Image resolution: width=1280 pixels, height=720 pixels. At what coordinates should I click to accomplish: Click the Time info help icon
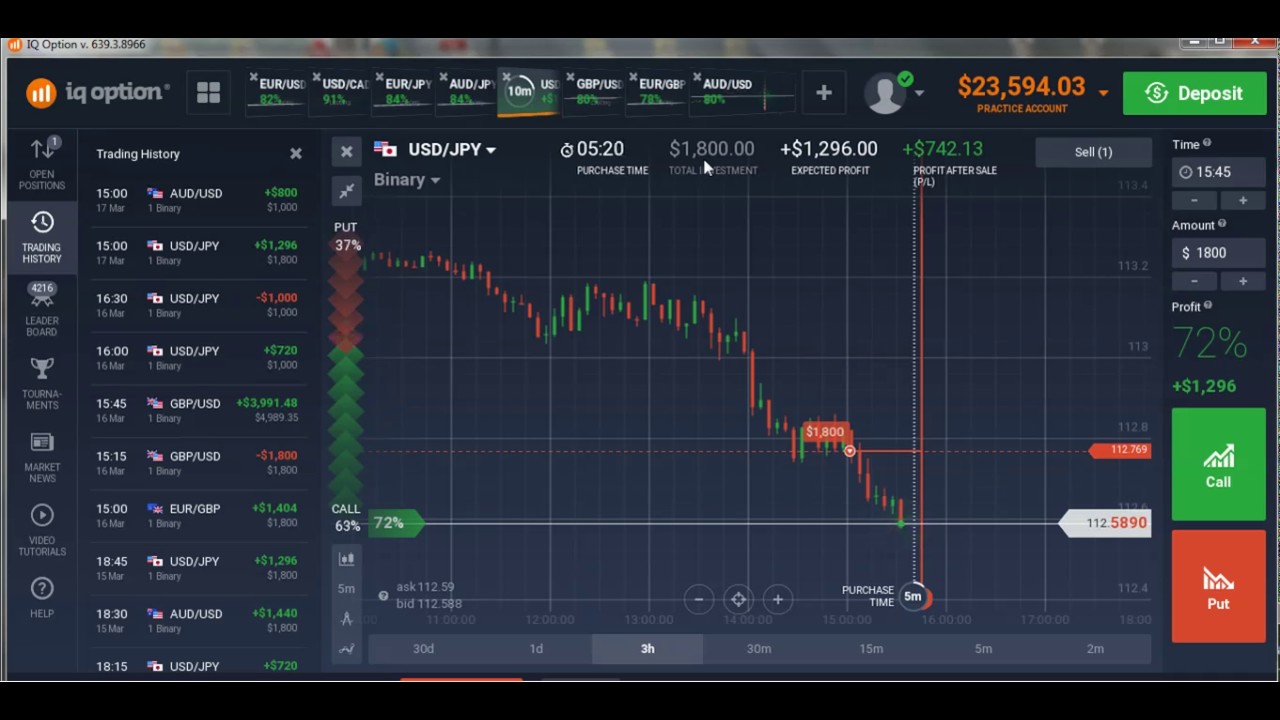pyautogui.click(x=1207, y=144)
